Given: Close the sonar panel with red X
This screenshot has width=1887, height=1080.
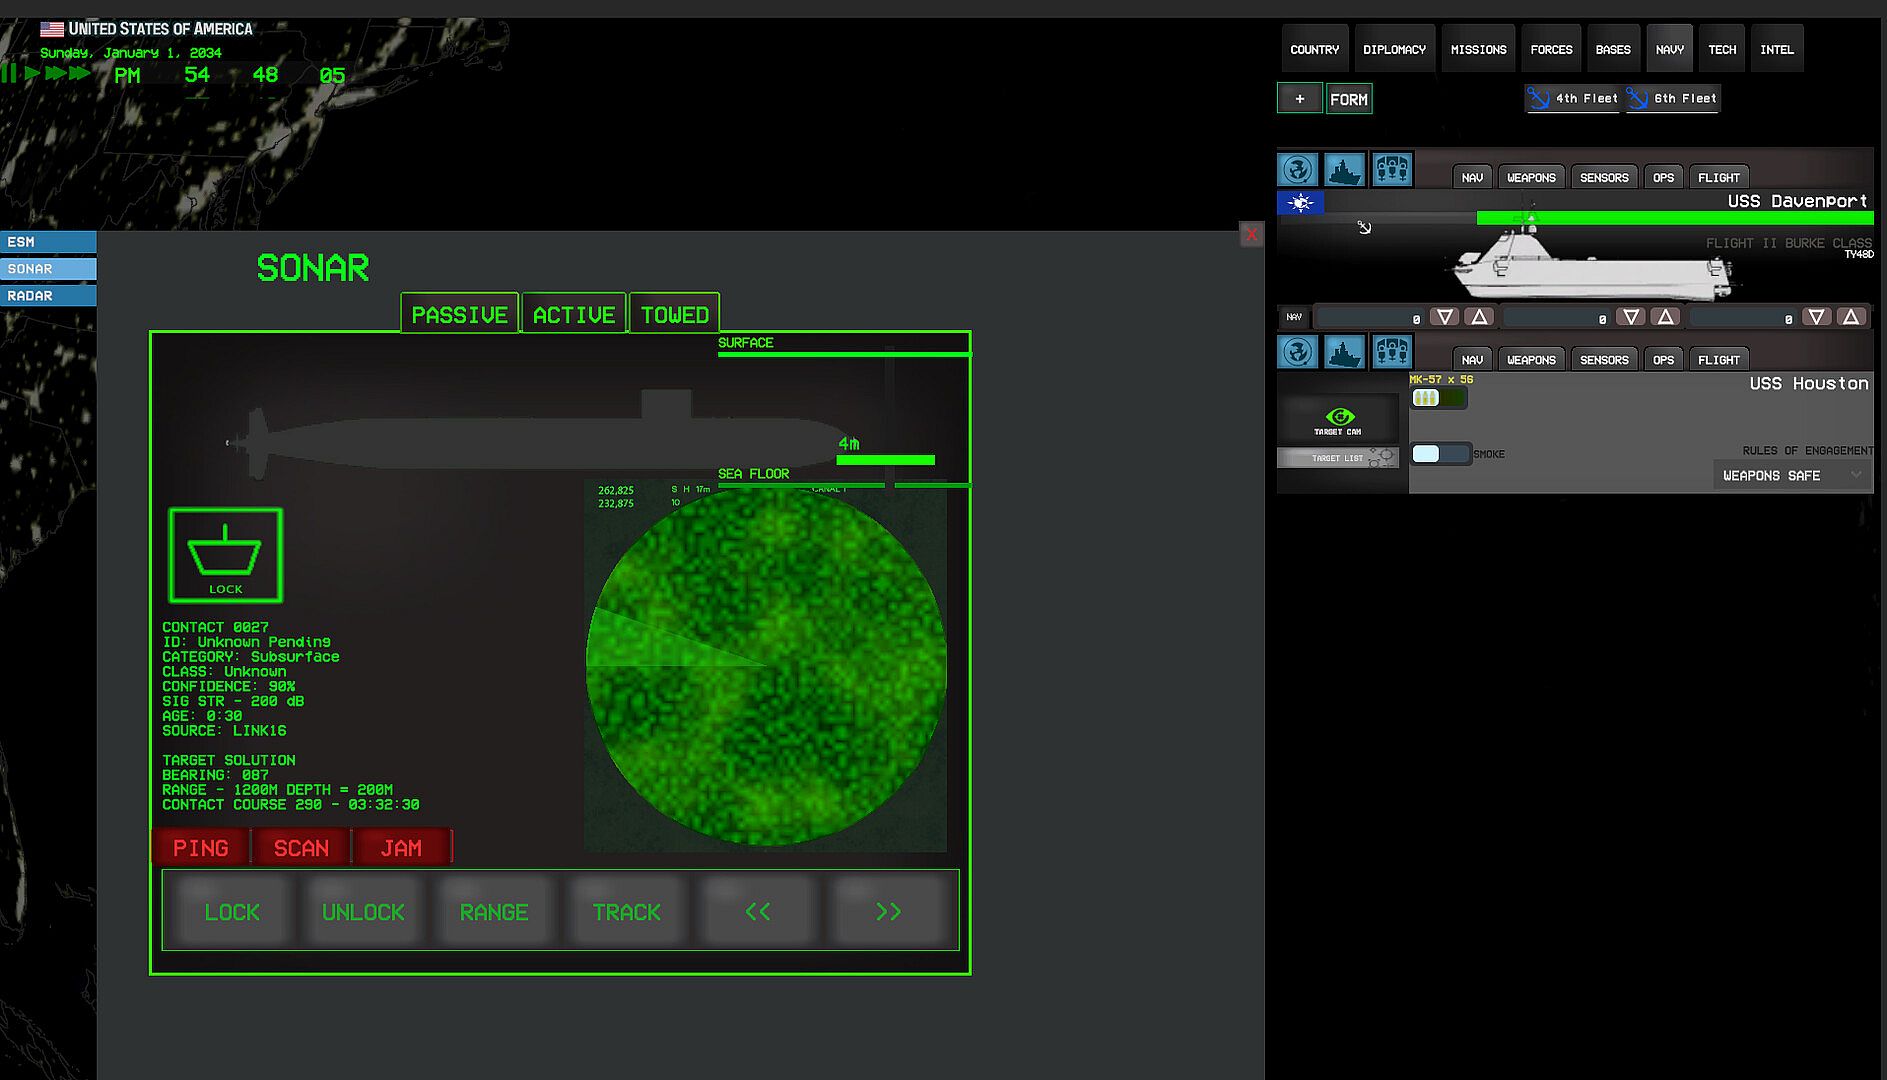Looking at the screenshot, I should coord(1251,234).
